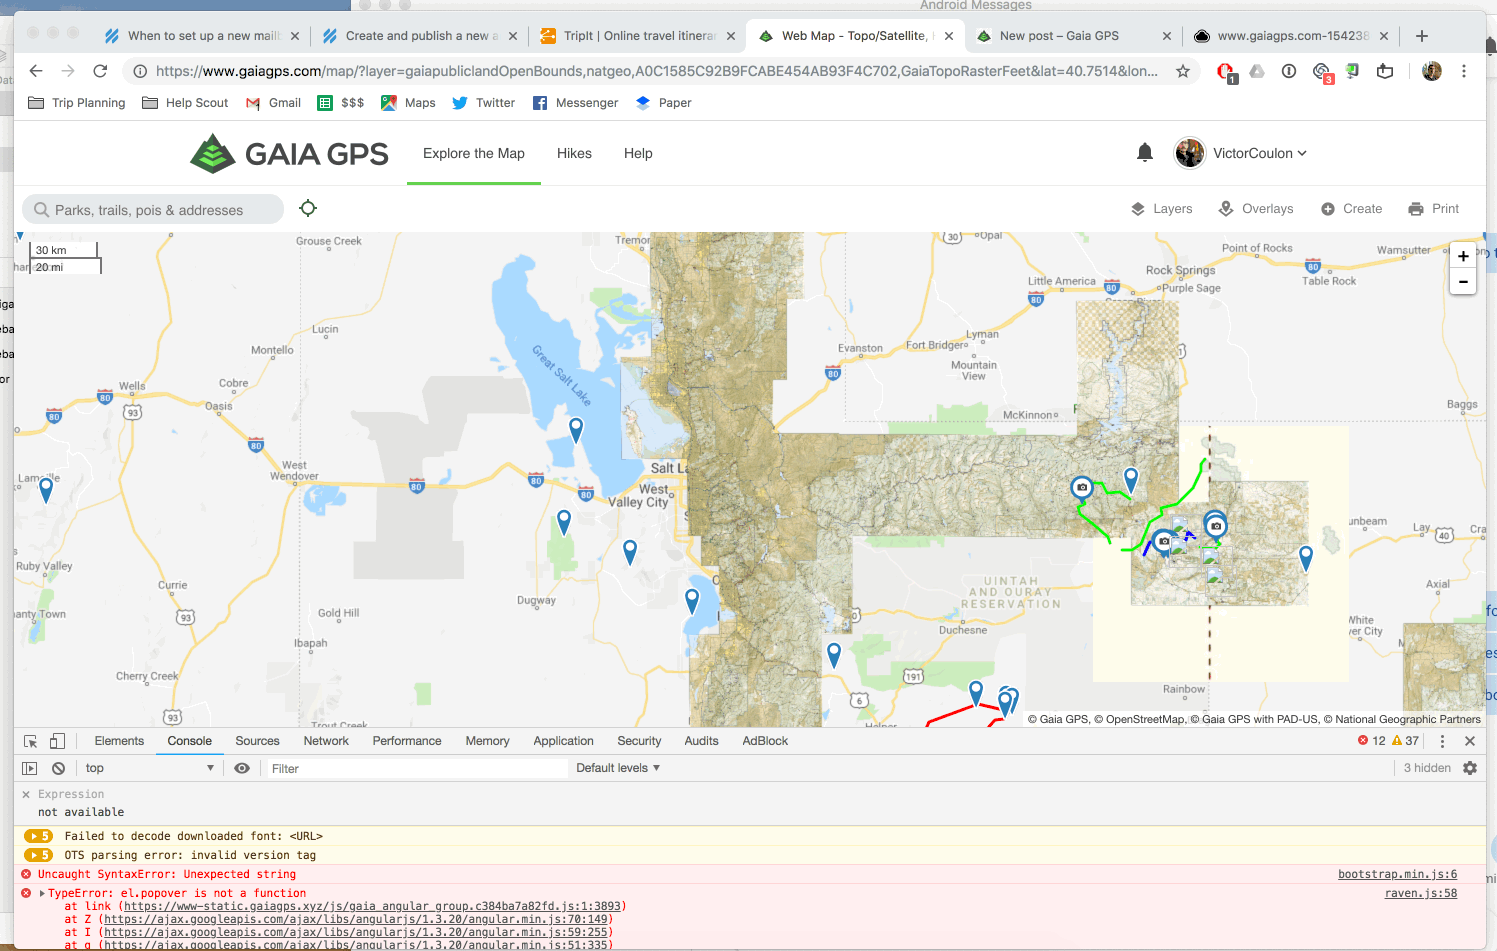The image size is (1497, 951).
Task: Zoom out on the map
Action: (1463, 282)
